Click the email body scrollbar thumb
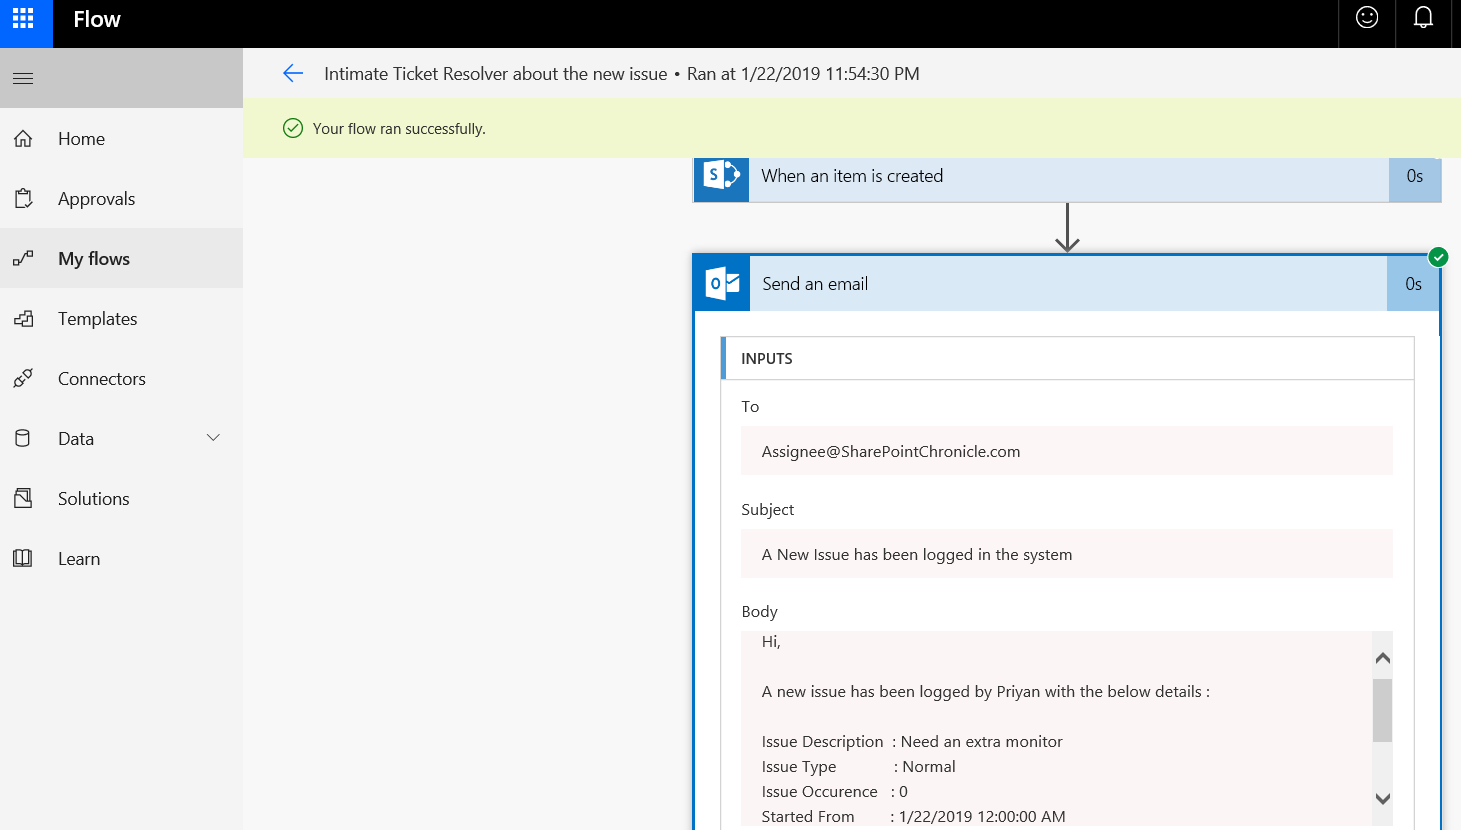The width and height of the screenshot is (1461, 830). click(1383, 710)
